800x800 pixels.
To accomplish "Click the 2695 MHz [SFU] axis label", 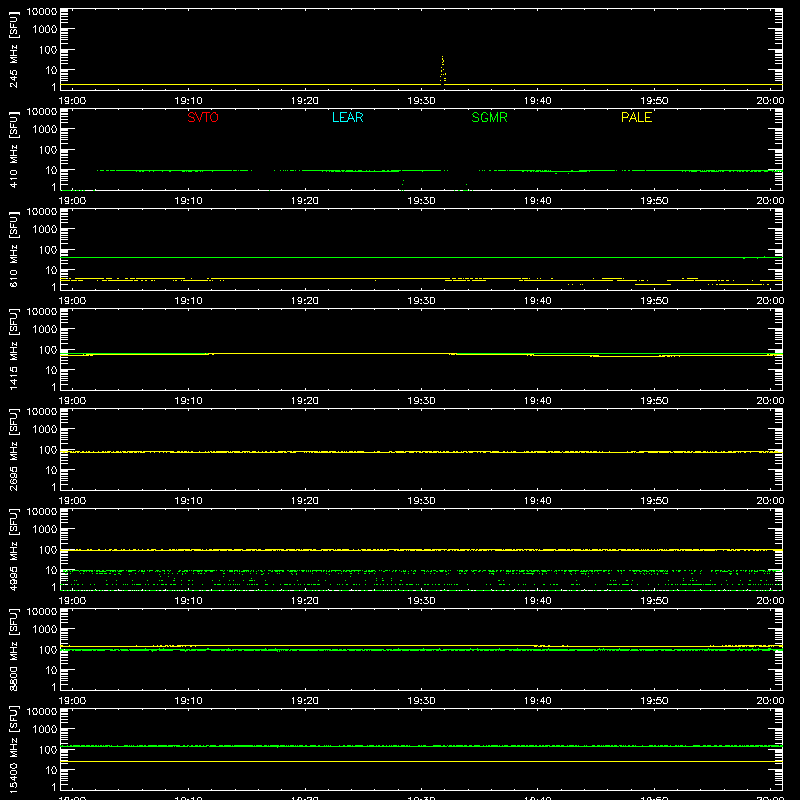I will tap(13, 449).
